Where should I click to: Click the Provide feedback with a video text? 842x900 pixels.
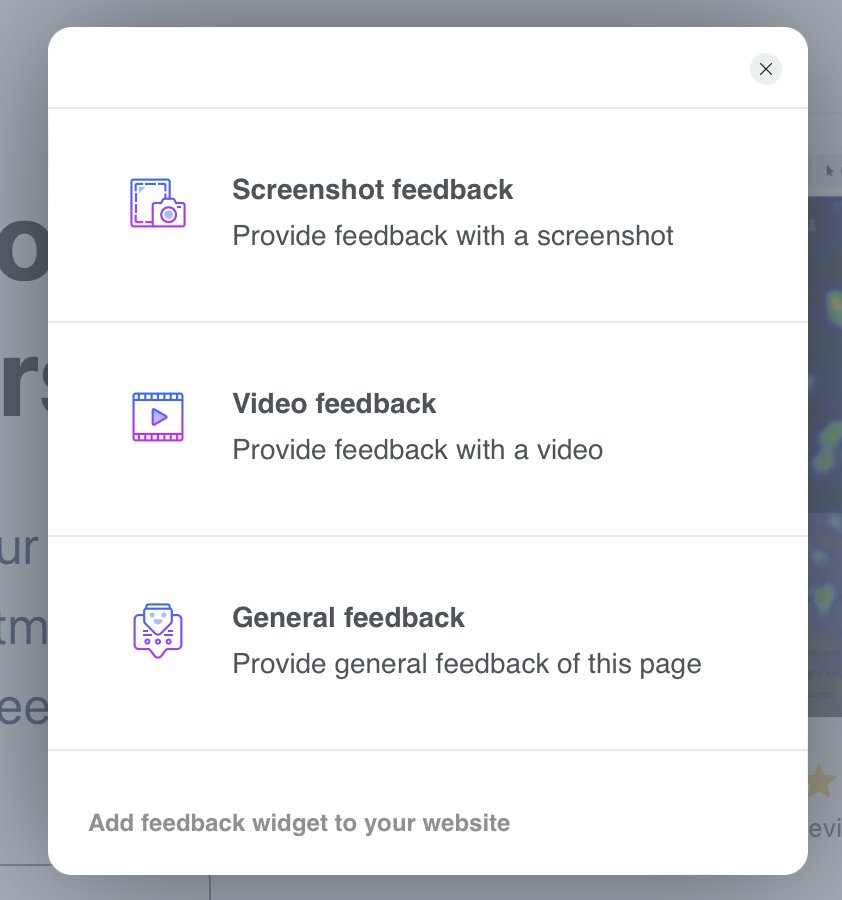(417, 450)
